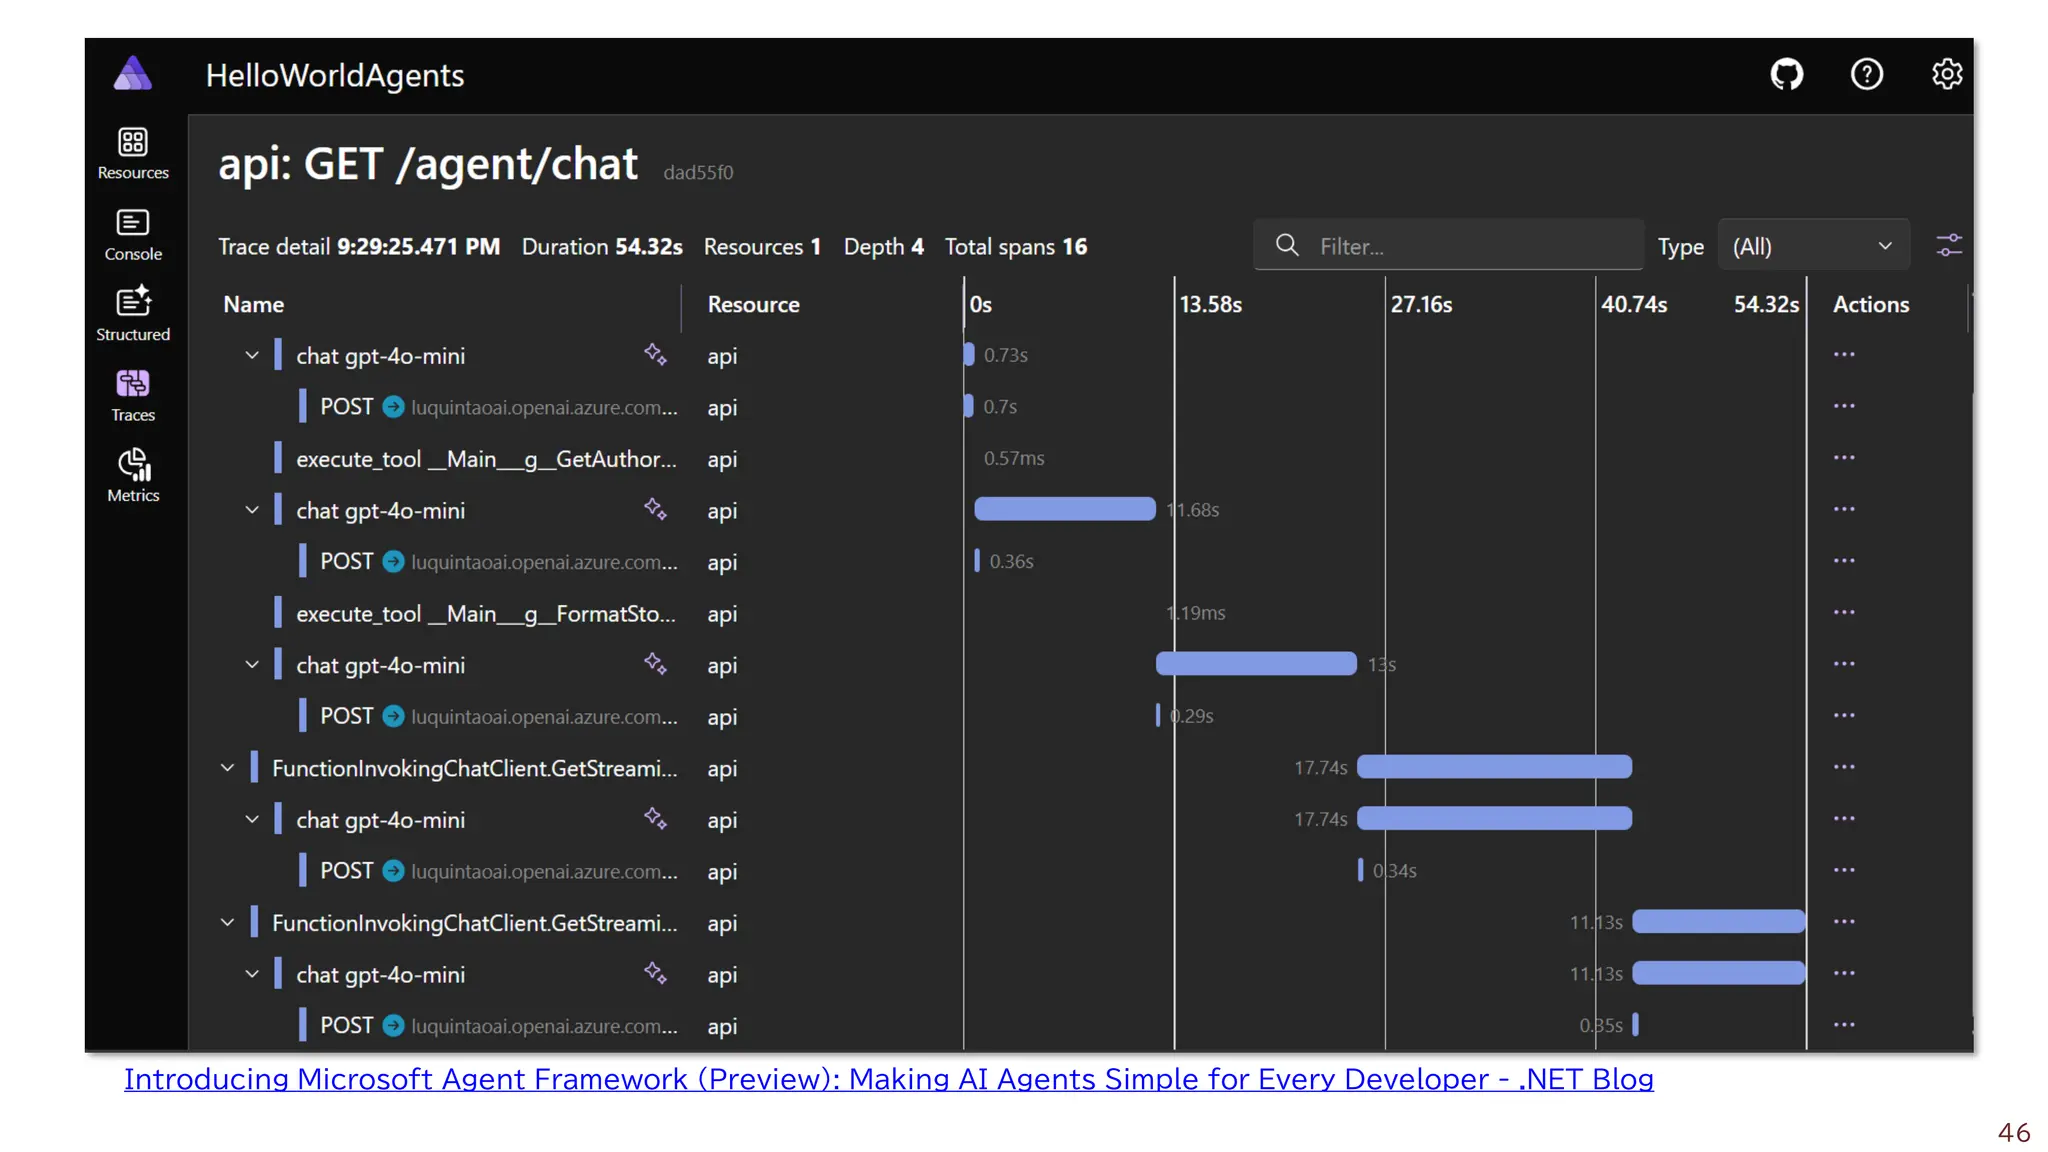Click arrow icon on 0.29s POST row

pos(394,716)
